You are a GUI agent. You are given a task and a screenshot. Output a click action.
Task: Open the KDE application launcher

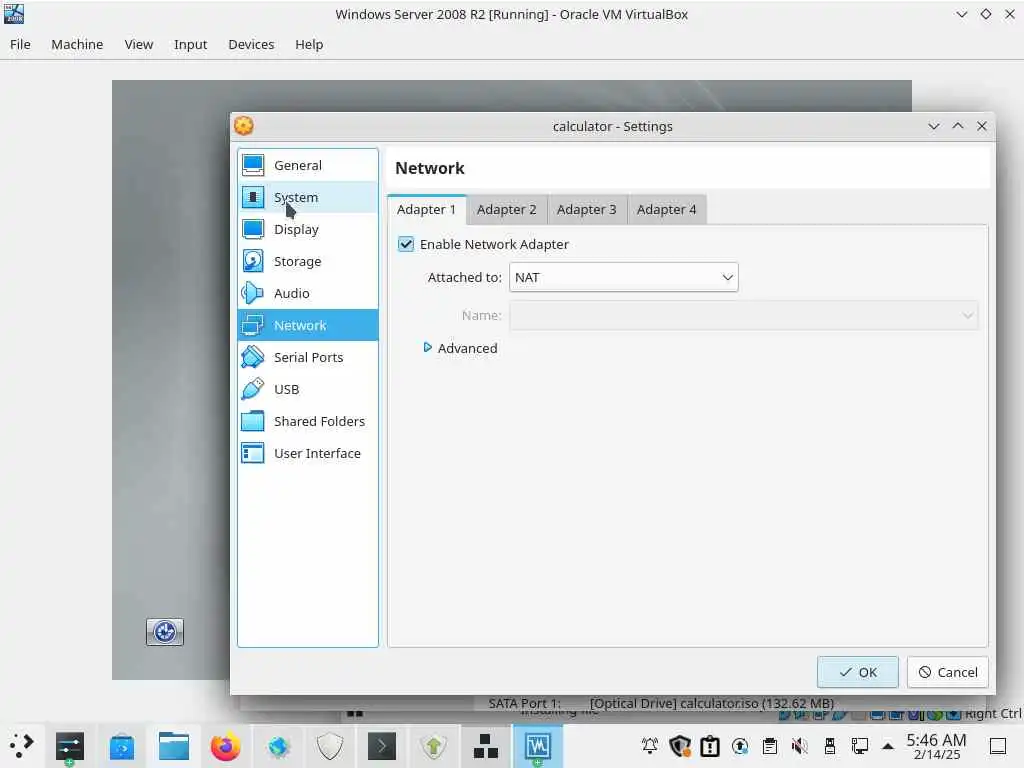pos(22,746)
